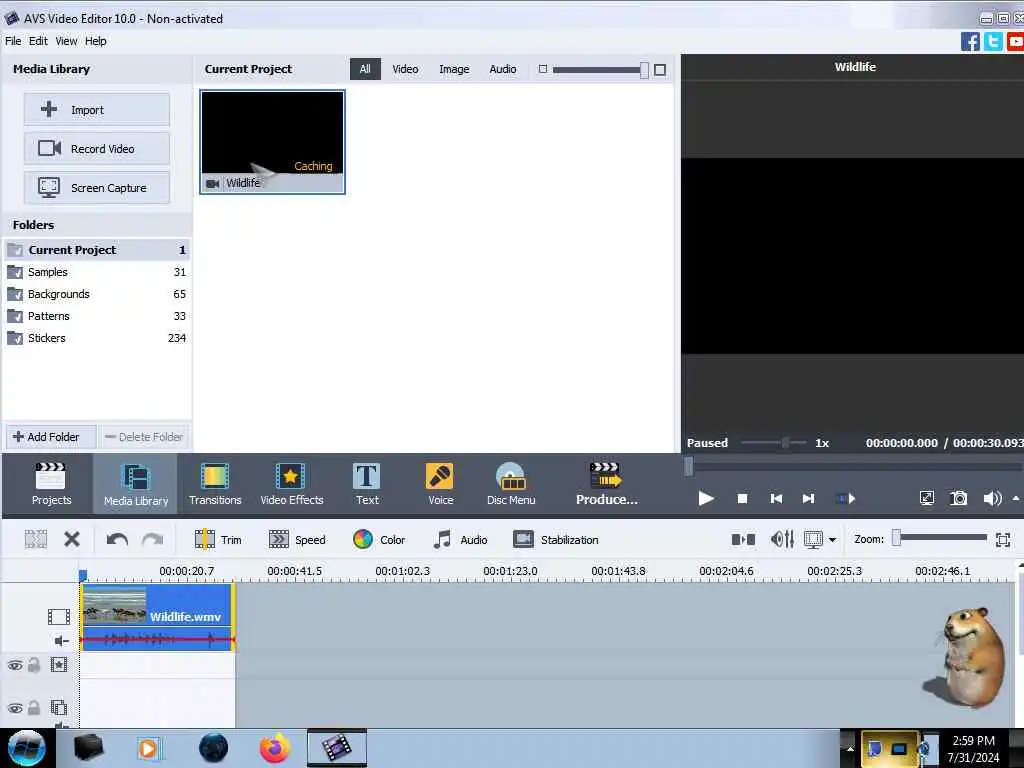The image size is (1024, 768).
Task: Click the Trim tool
Action: pos(218,539)
